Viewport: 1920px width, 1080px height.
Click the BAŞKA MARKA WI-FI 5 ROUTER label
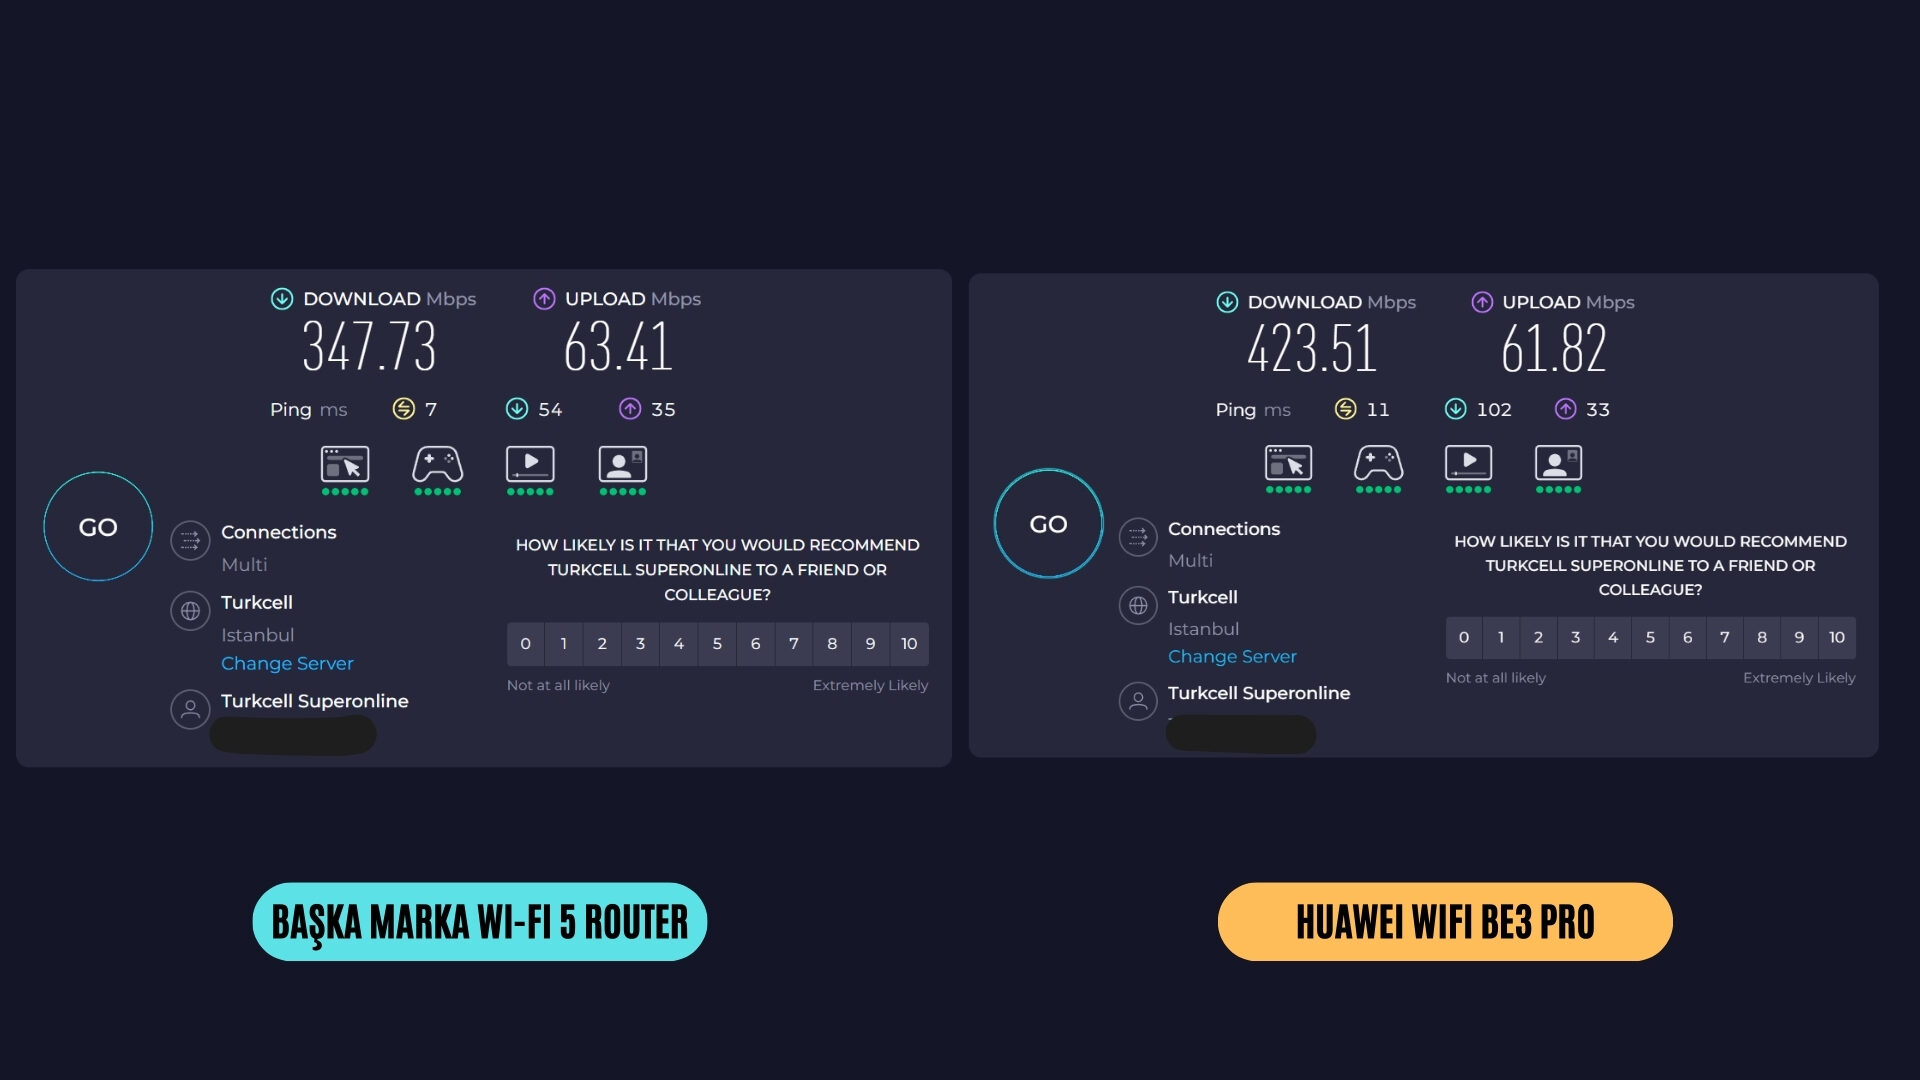pyautogui.click(x=480, y=922)
